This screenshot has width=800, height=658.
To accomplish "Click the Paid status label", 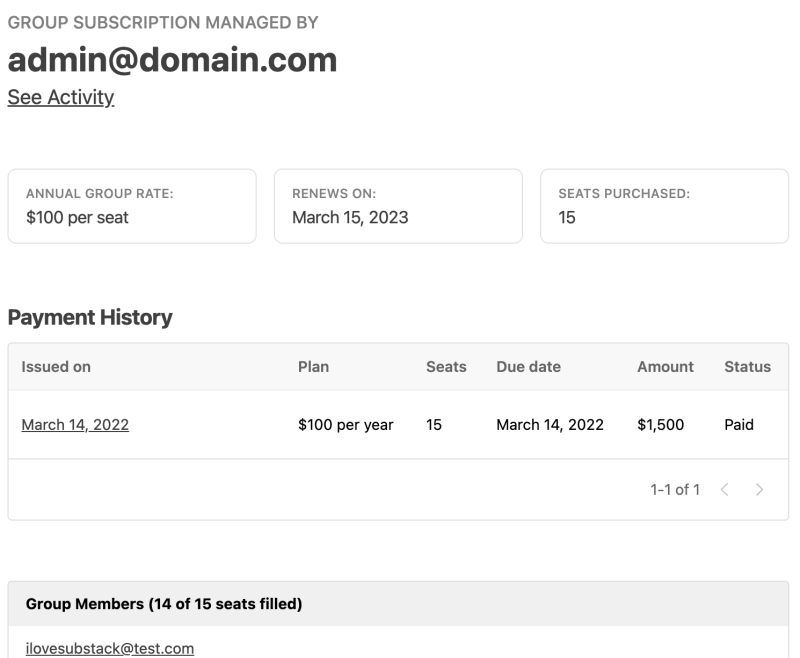I will (739, 424).
